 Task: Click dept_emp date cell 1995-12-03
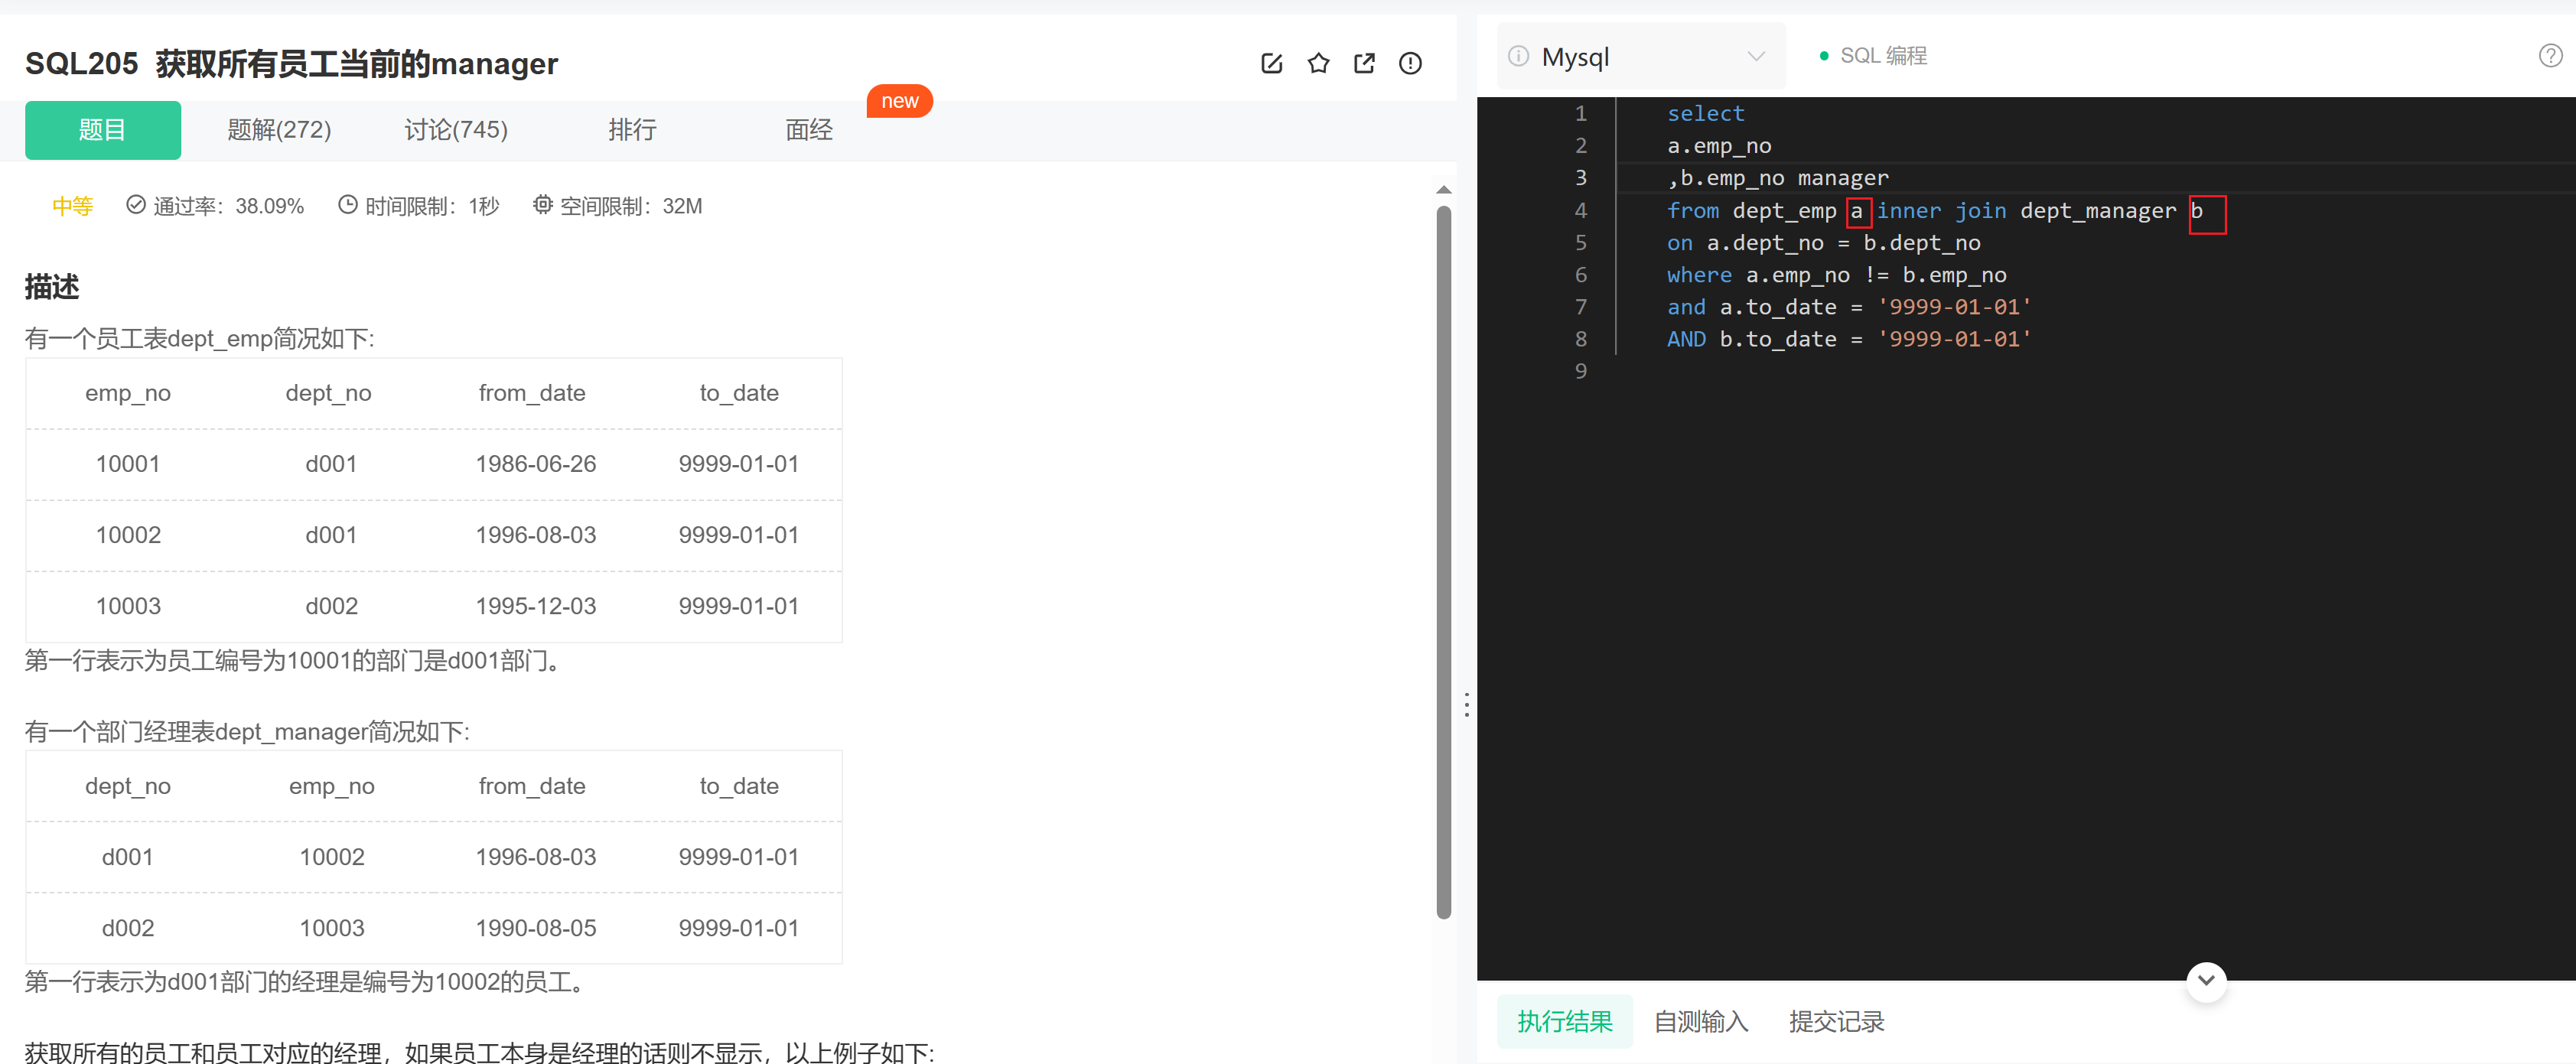click(535, 606)
